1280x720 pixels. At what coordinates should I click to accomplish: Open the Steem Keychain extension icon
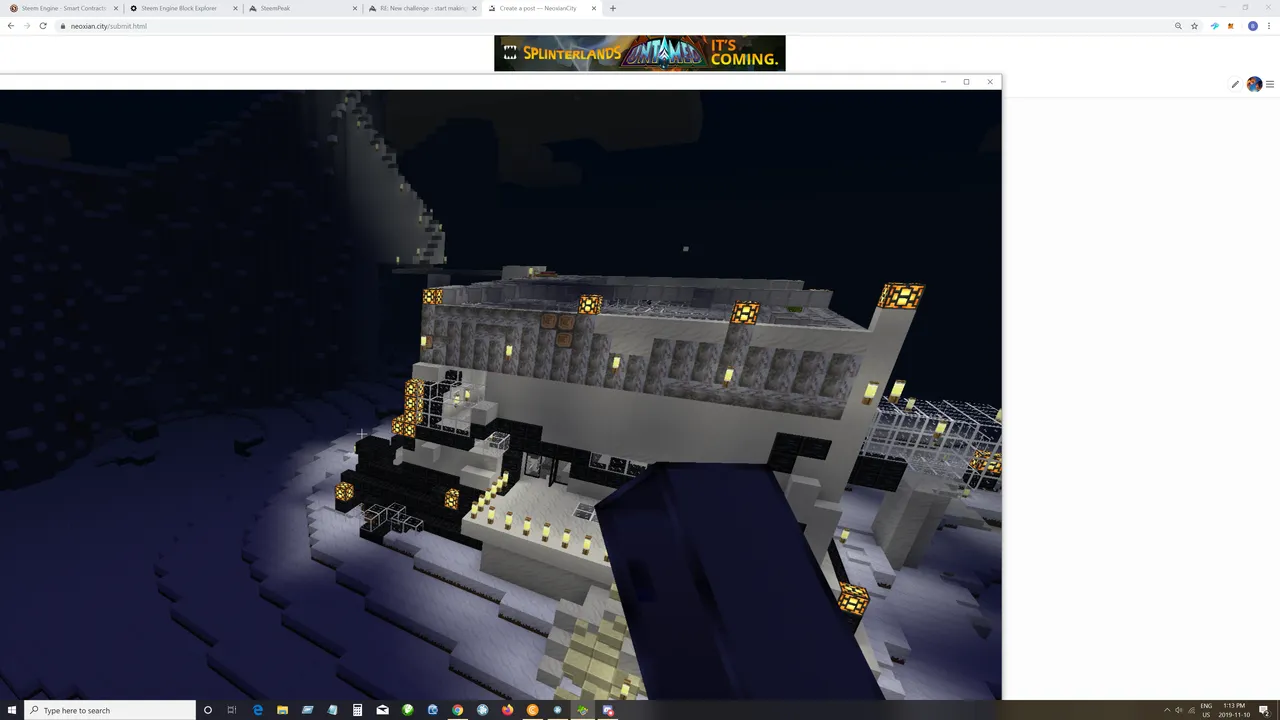click(x=1215, y=26)
